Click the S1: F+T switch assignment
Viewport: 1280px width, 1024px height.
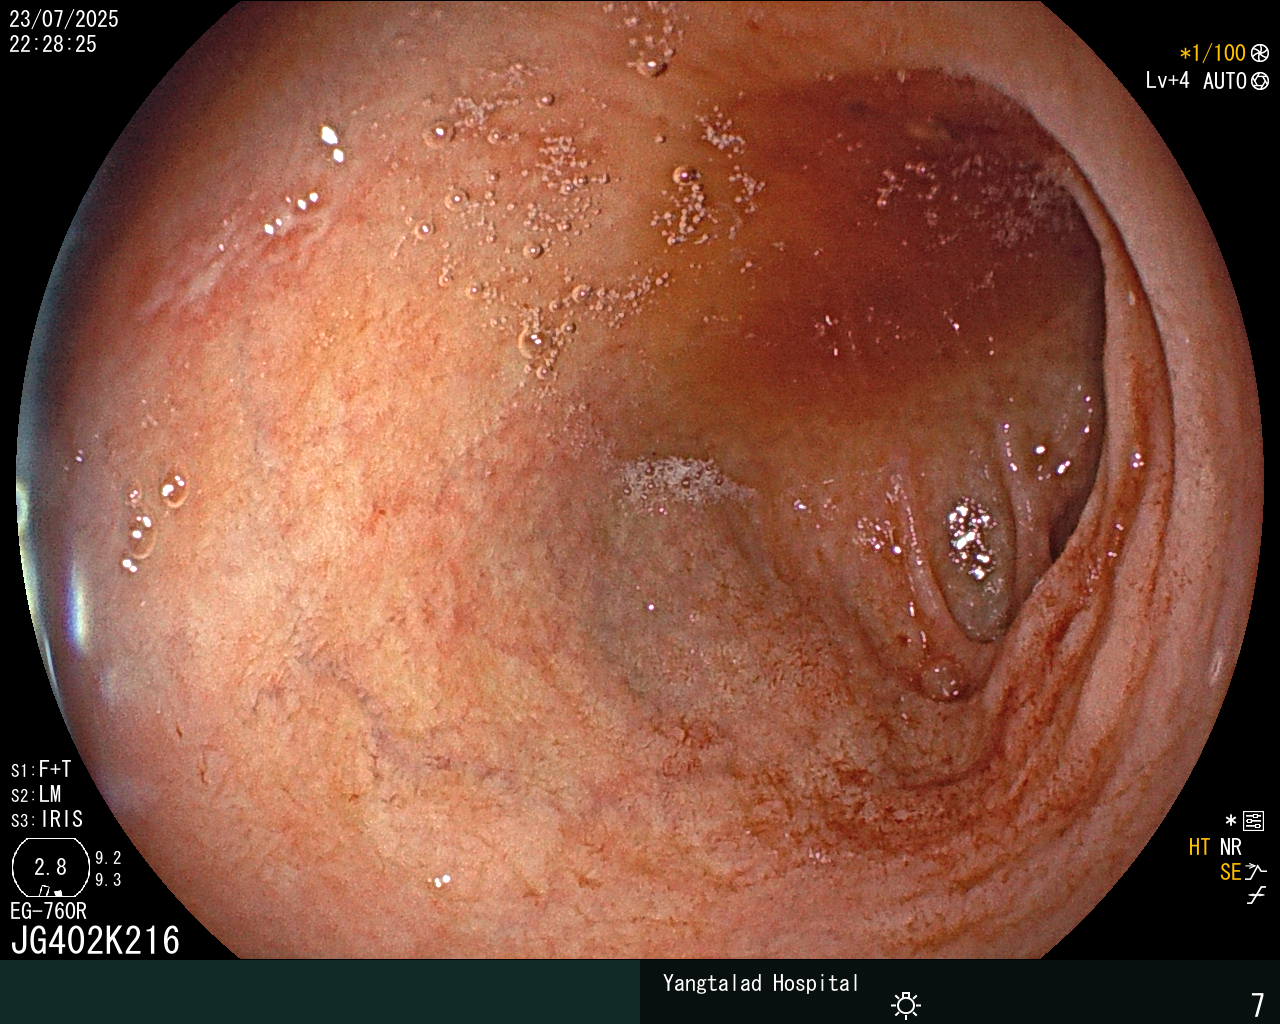tap(41, 770)
